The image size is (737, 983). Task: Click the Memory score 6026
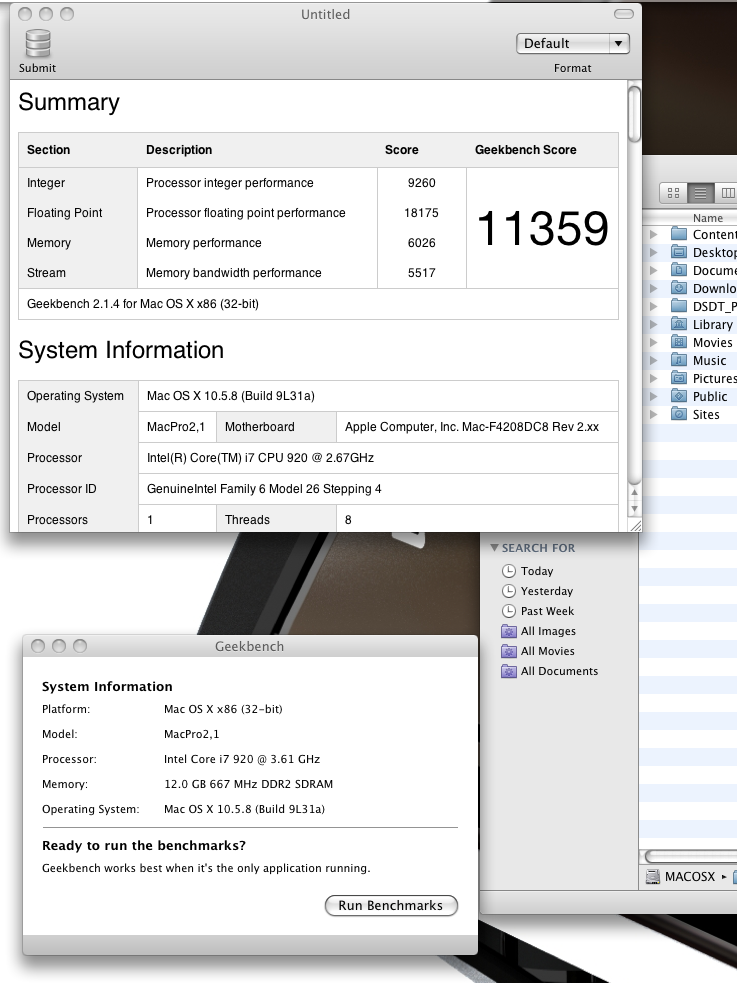pyautogui.click(x=421, y=243)
